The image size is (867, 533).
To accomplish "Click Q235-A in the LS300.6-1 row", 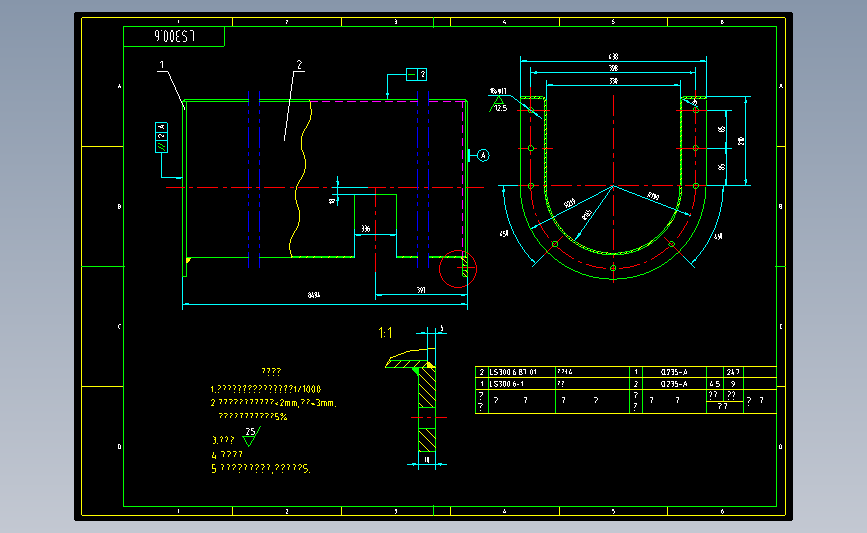I will (674, 384).
